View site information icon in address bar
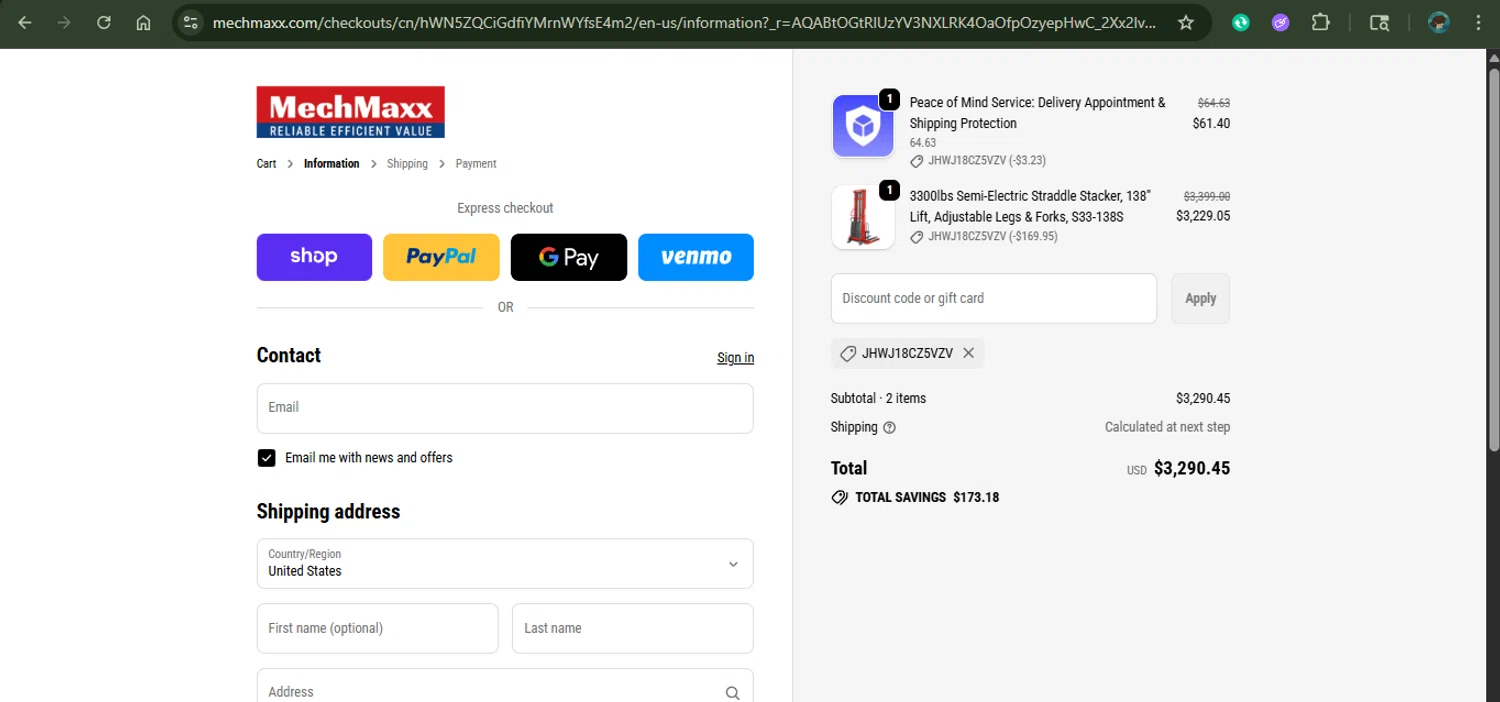Screen dimensions: 1500x702 click(x=191, y=22)
